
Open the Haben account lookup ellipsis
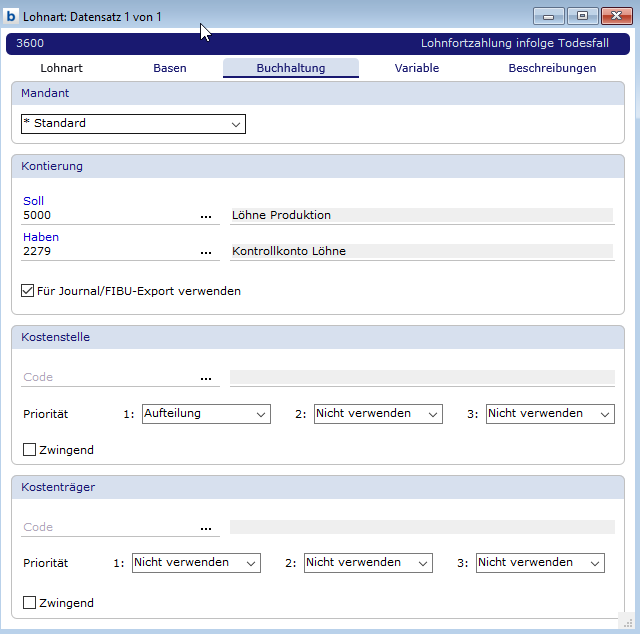pos(206,252)
